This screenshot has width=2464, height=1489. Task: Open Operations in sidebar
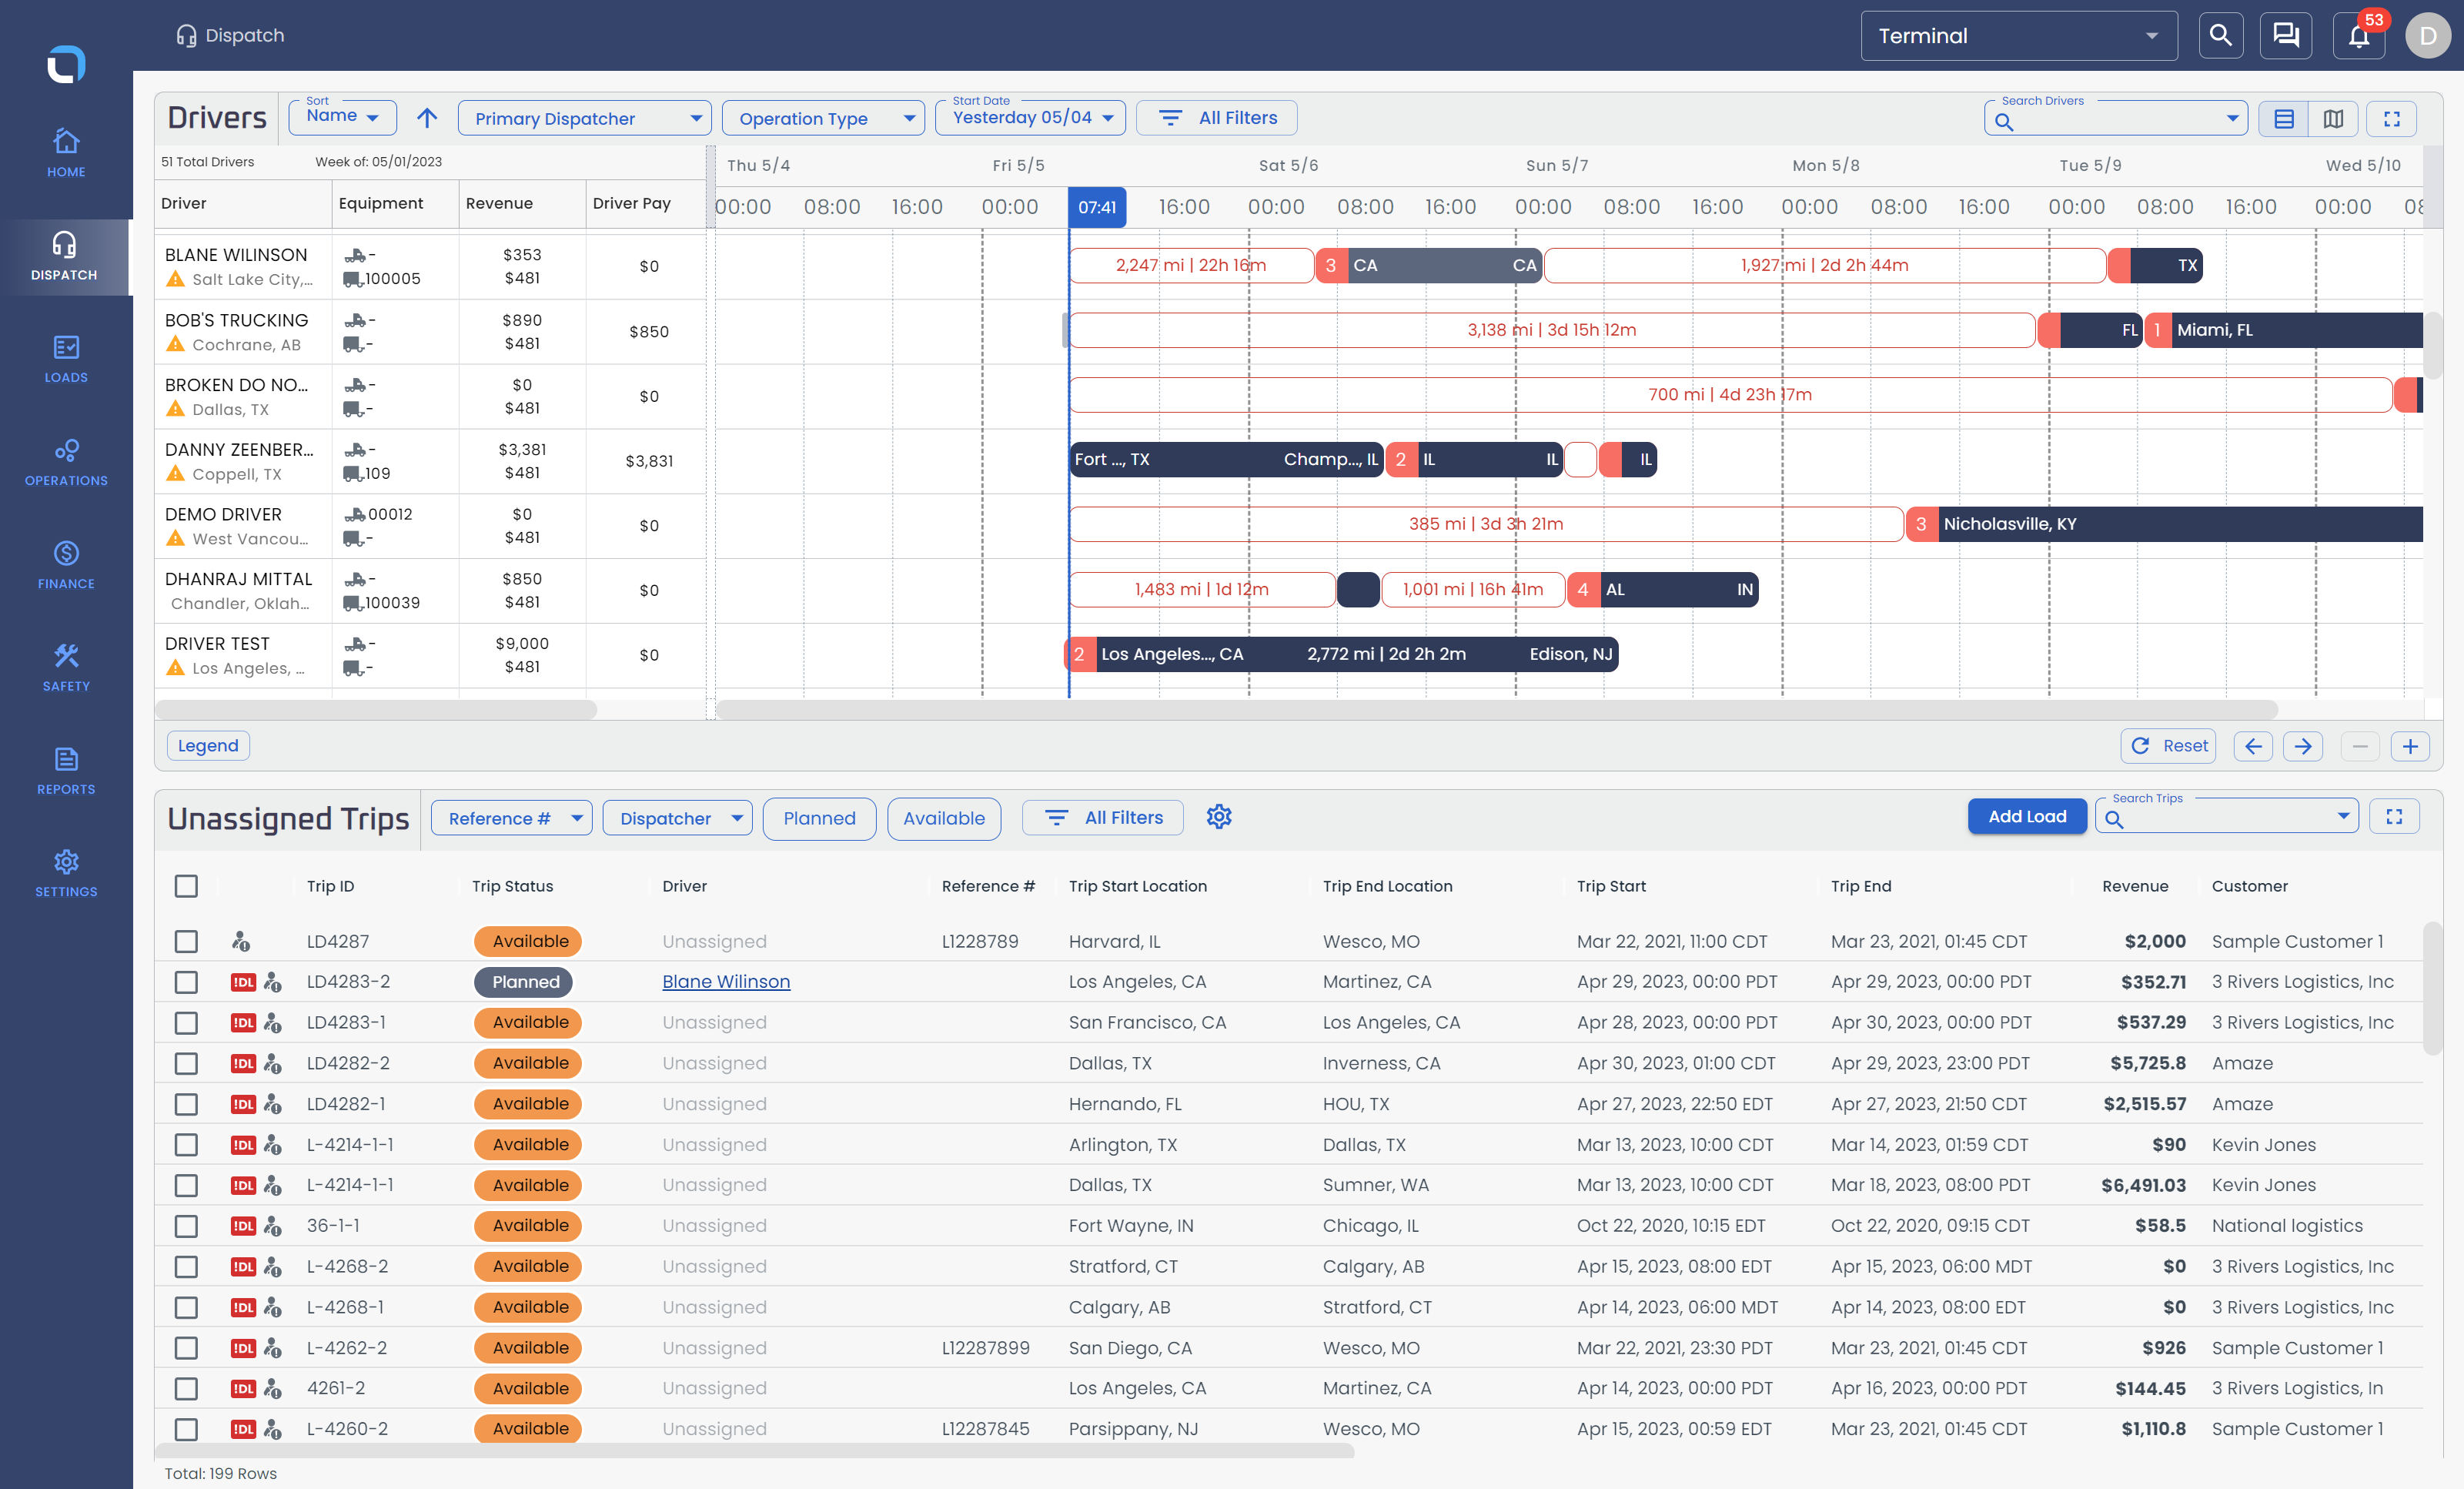[x=66, y=462]
